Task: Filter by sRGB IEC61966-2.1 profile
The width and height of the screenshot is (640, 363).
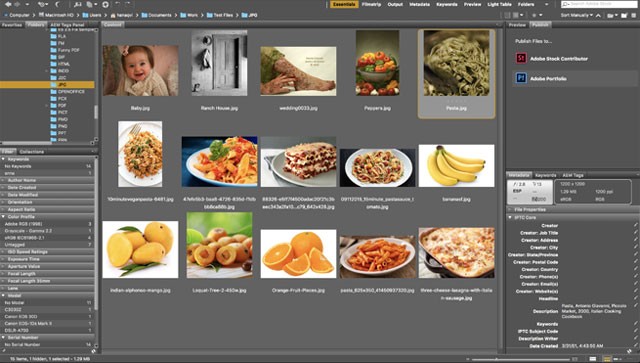Action: pos(47,238)
